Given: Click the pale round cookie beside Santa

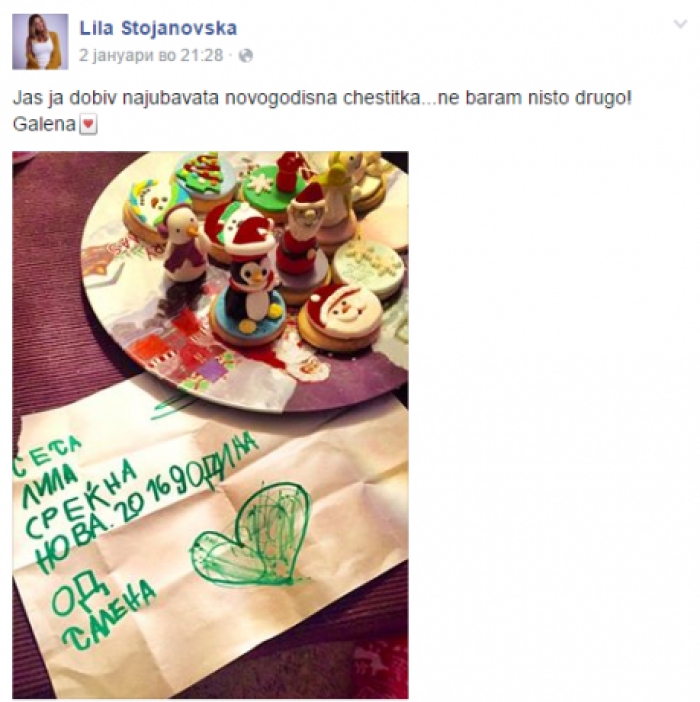Looking at the screenshot, I should coord(370,268).
